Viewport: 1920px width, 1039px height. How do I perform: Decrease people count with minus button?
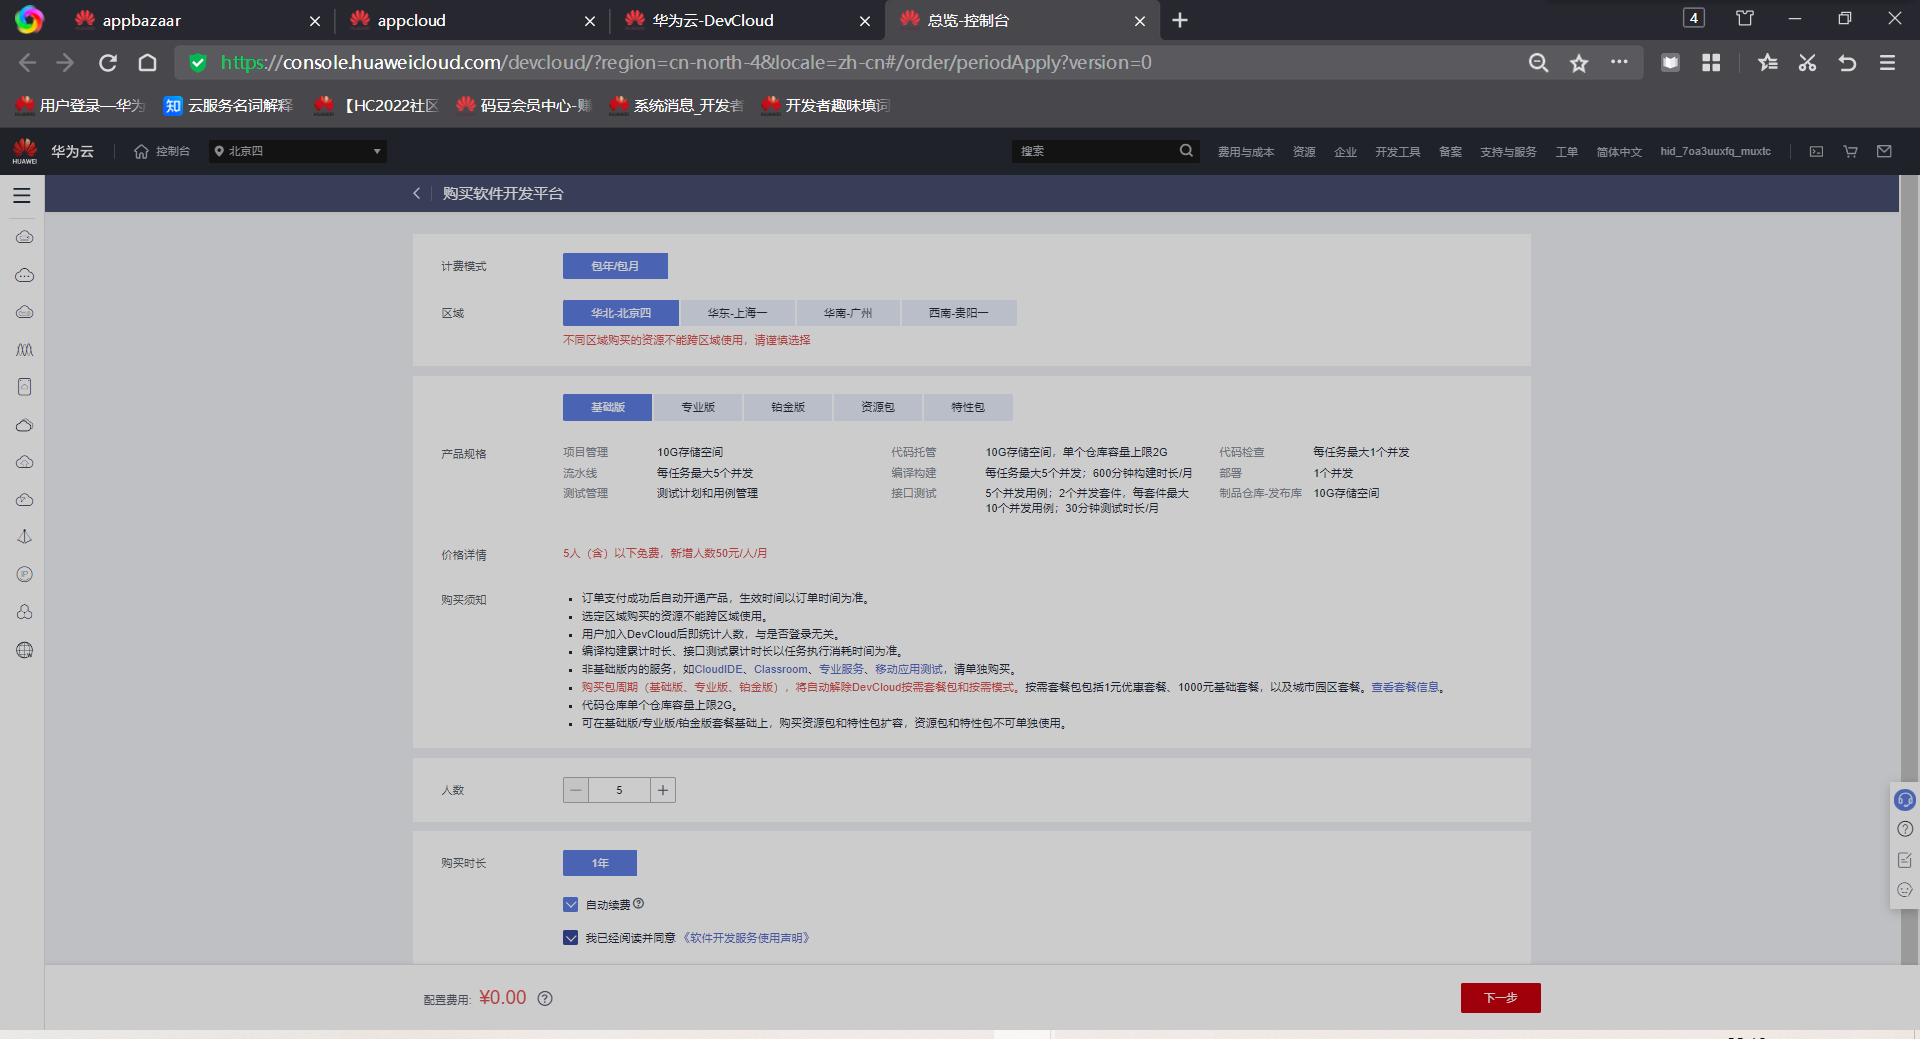[576, 790]
